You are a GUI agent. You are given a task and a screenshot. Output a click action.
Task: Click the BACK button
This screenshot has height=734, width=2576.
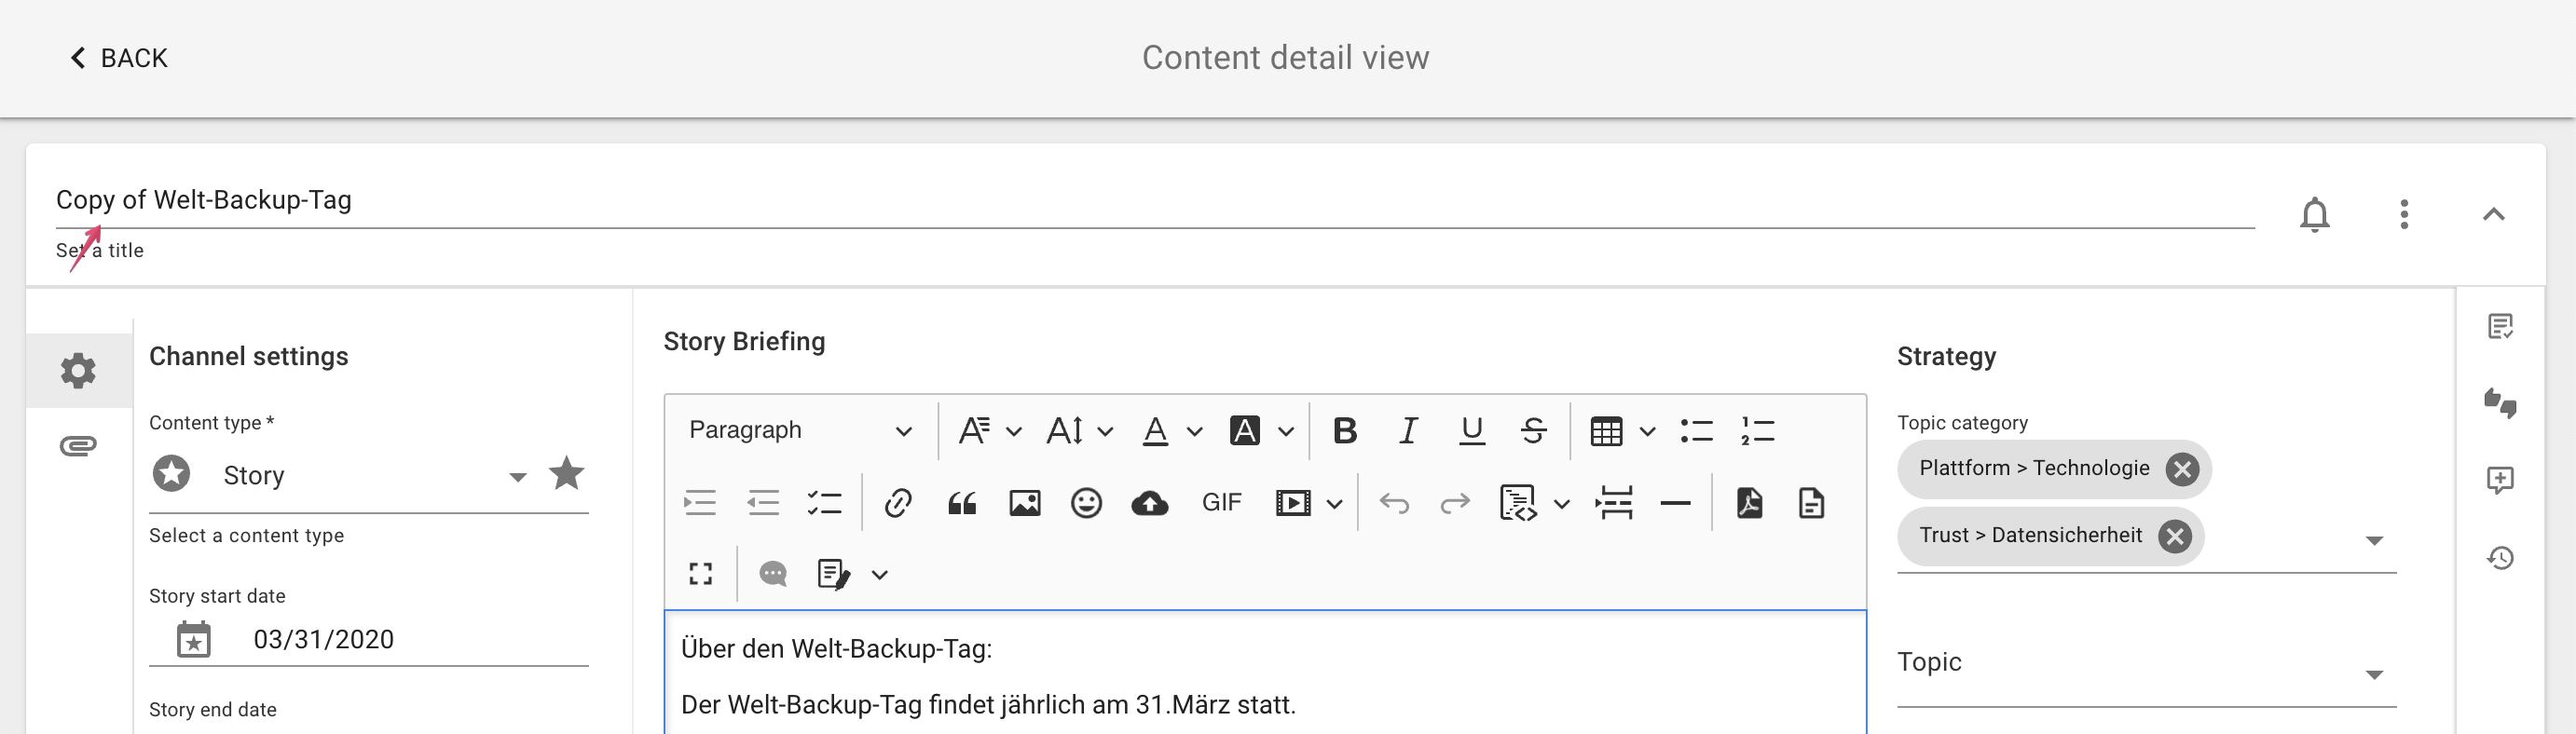coord(118,58)
